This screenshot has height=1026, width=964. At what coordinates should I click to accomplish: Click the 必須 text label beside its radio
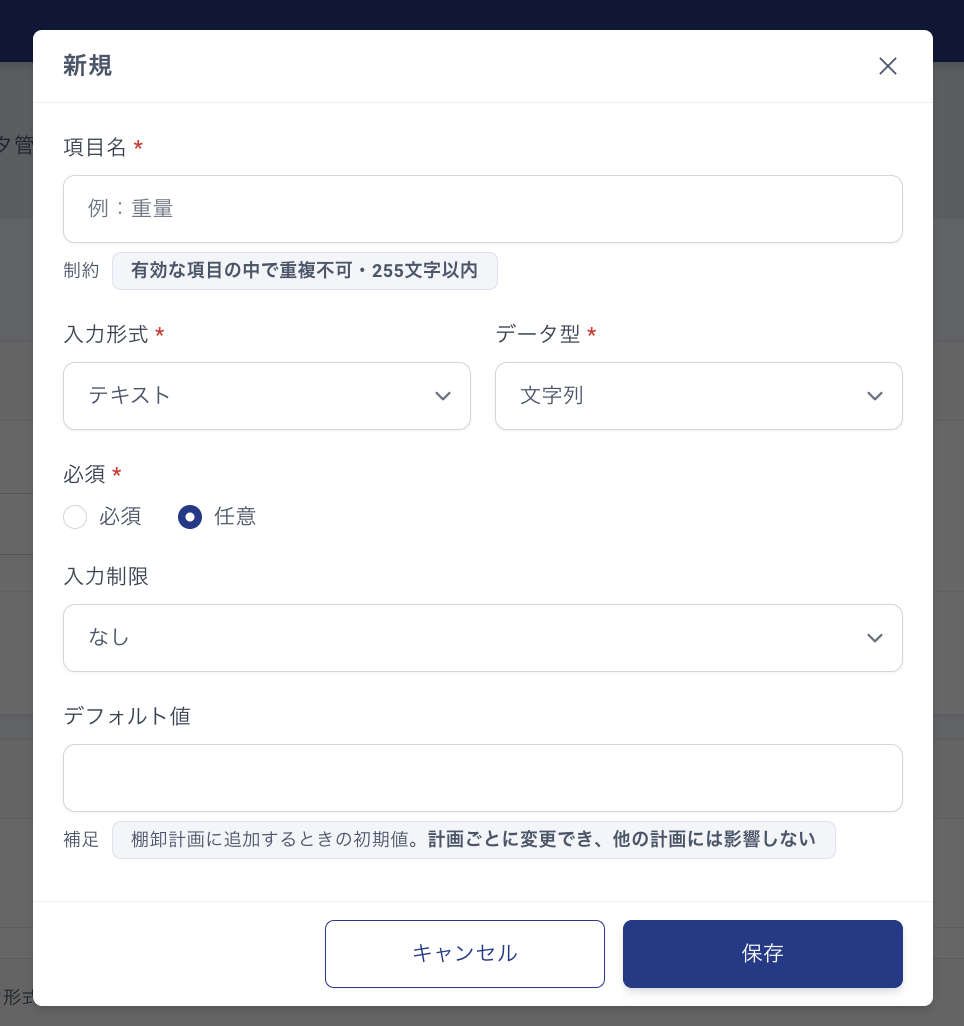pyautogui.click(x=120, y=517)
